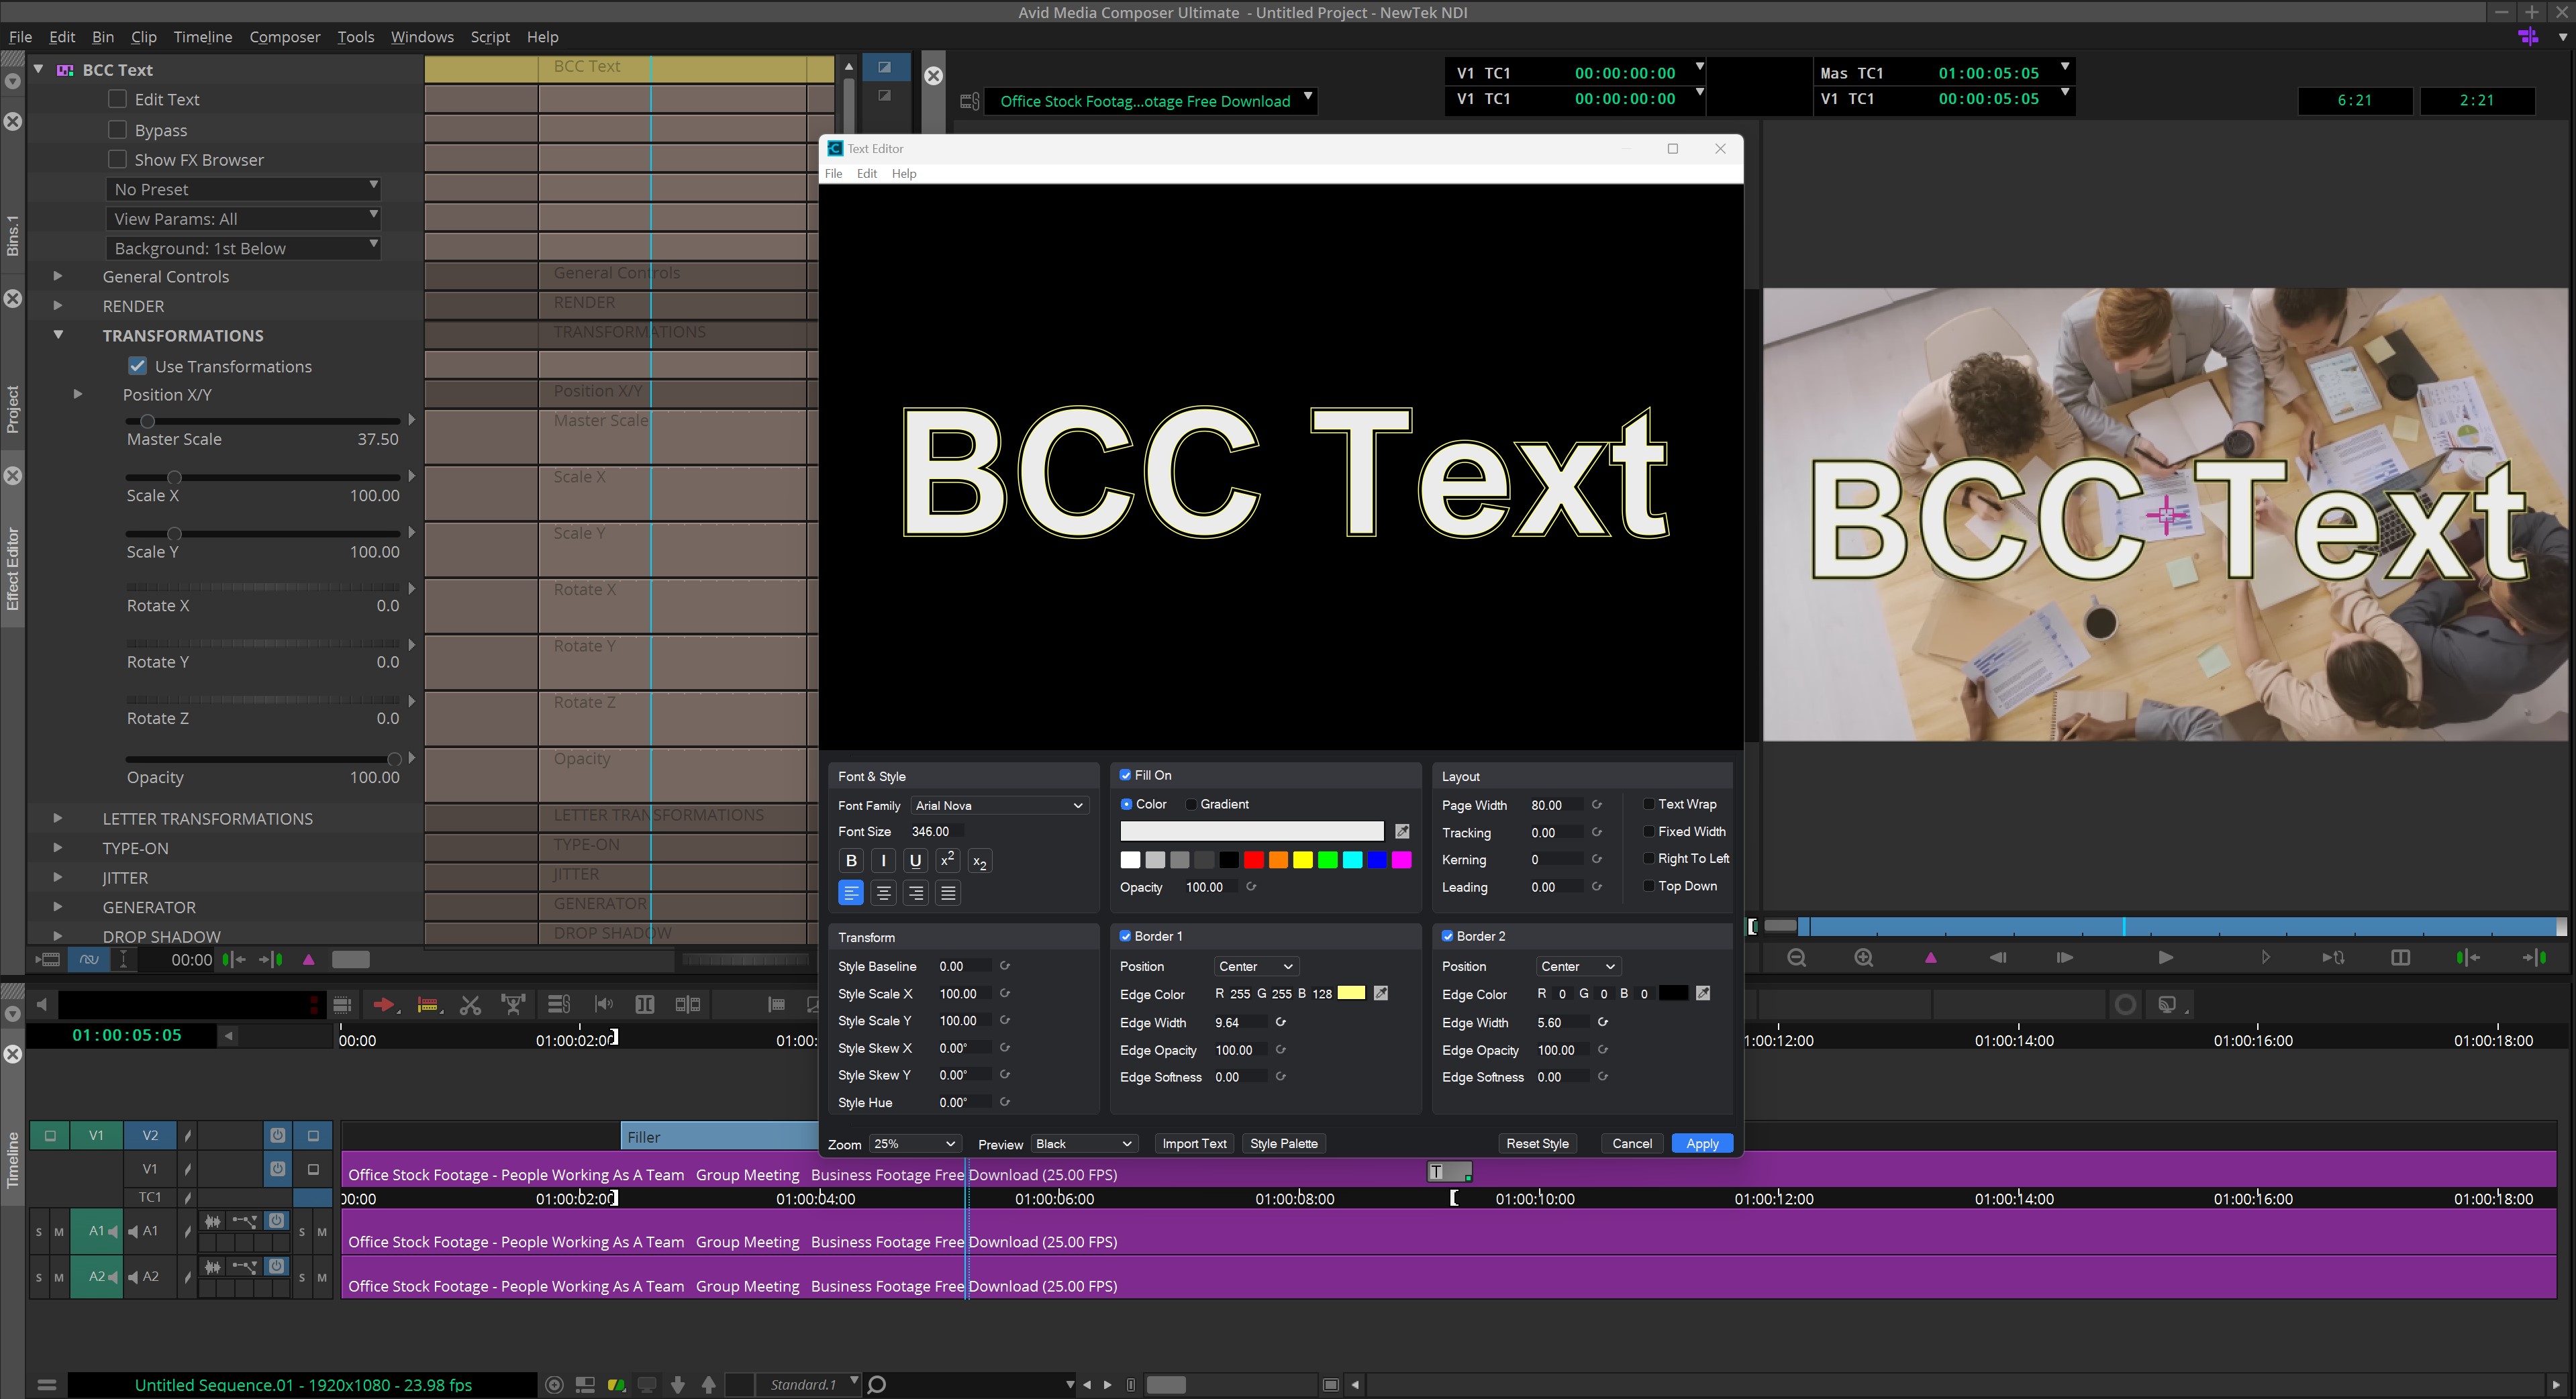The image size is (2576, 1399).
Task: Open the No Preset dropdown
Action: [x=243, y=189]
